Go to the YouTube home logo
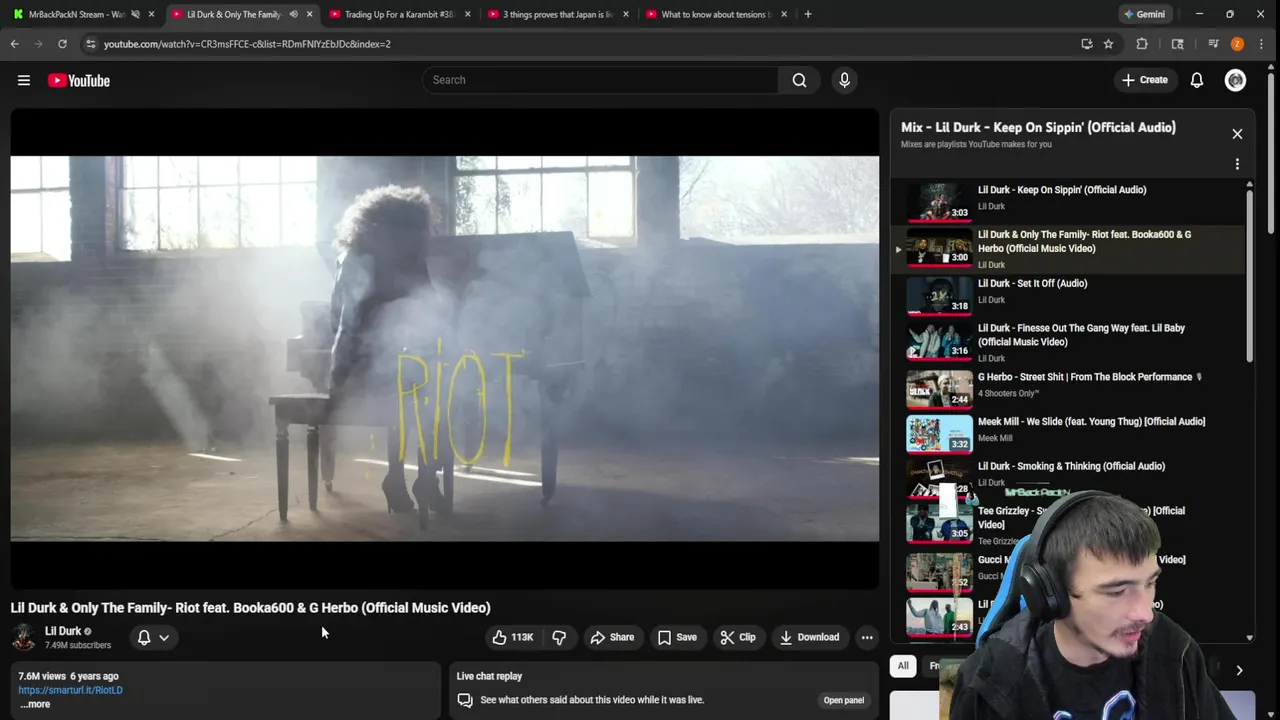Image resolution: width=1280 pixels, height=720 pixels. pyautogui.click(x=78, y=80)
